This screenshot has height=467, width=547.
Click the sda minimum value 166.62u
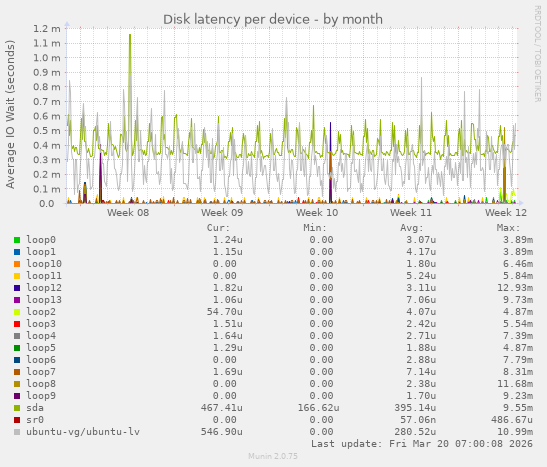tap(318, 408)
